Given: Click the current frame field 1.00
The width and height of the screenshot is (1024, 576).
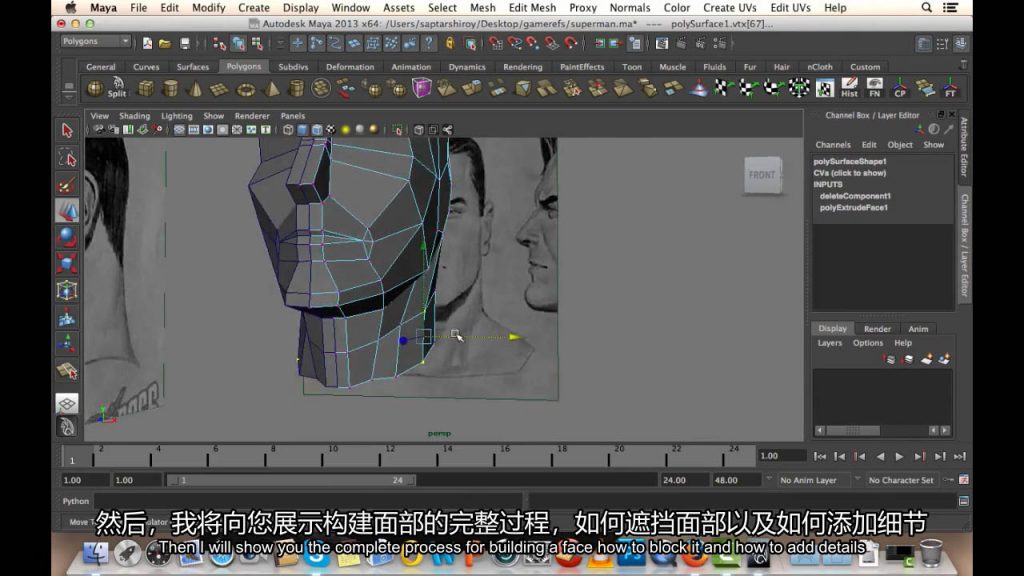Looking at the screenshot, I should pos(781,456).
